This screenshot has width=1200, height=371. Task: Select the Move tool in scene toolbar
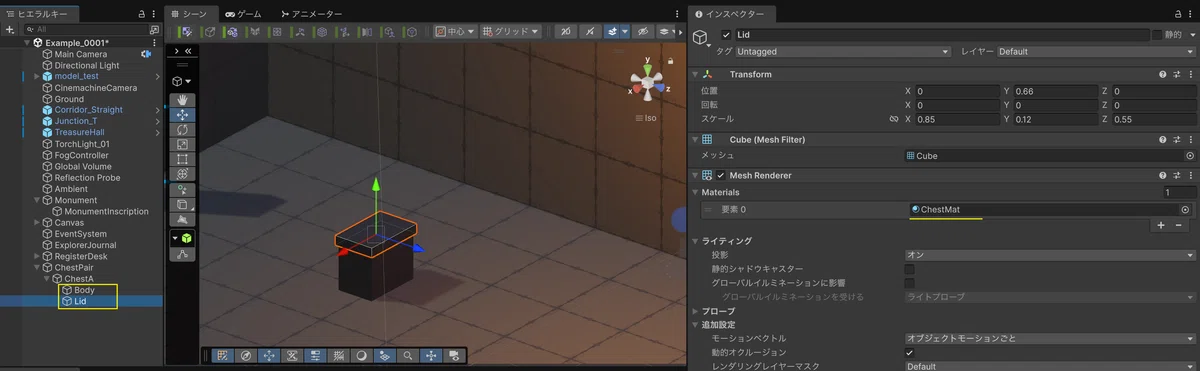pyautogui.click(x=182, y=115)
